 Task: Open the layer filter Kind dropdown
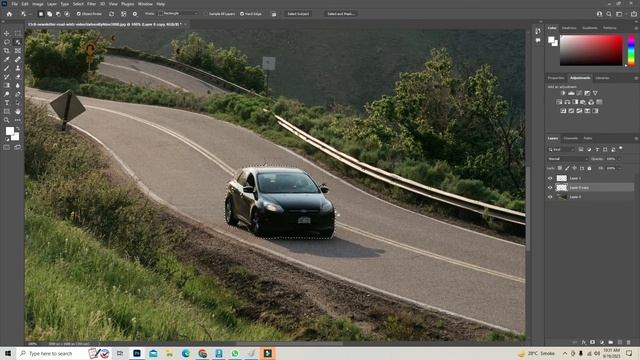pos(561,149)
